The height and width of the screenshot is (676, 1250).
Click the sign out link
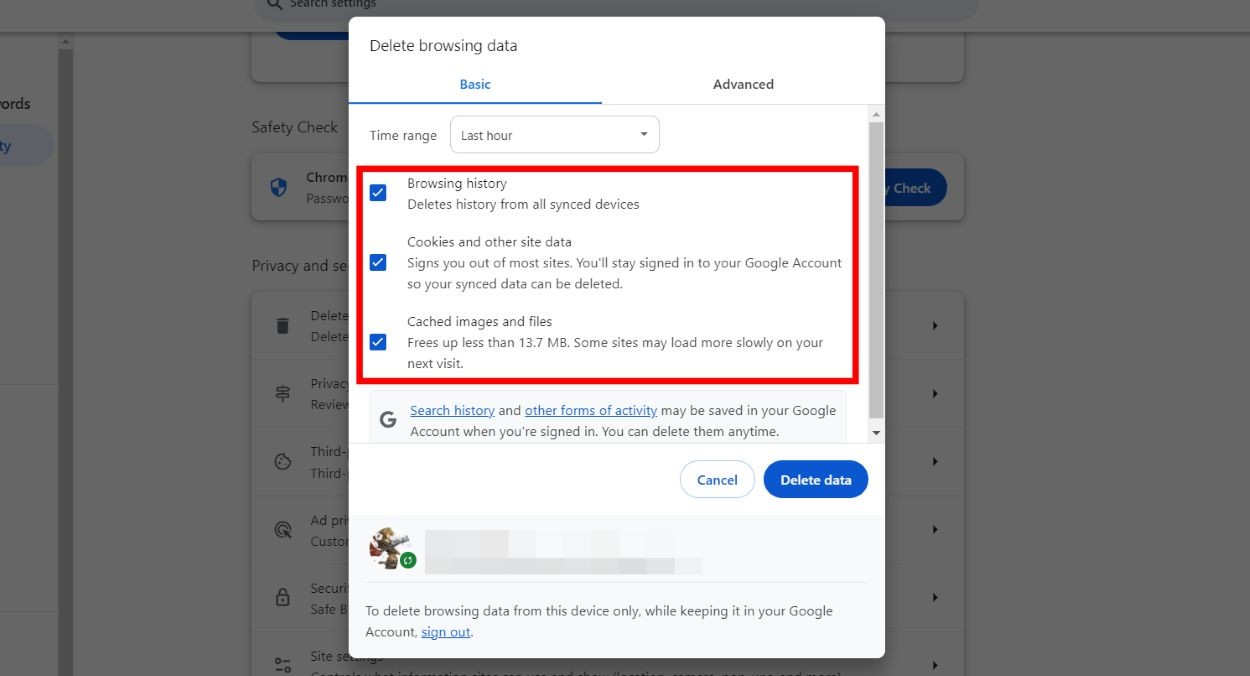tap(445, 632)
